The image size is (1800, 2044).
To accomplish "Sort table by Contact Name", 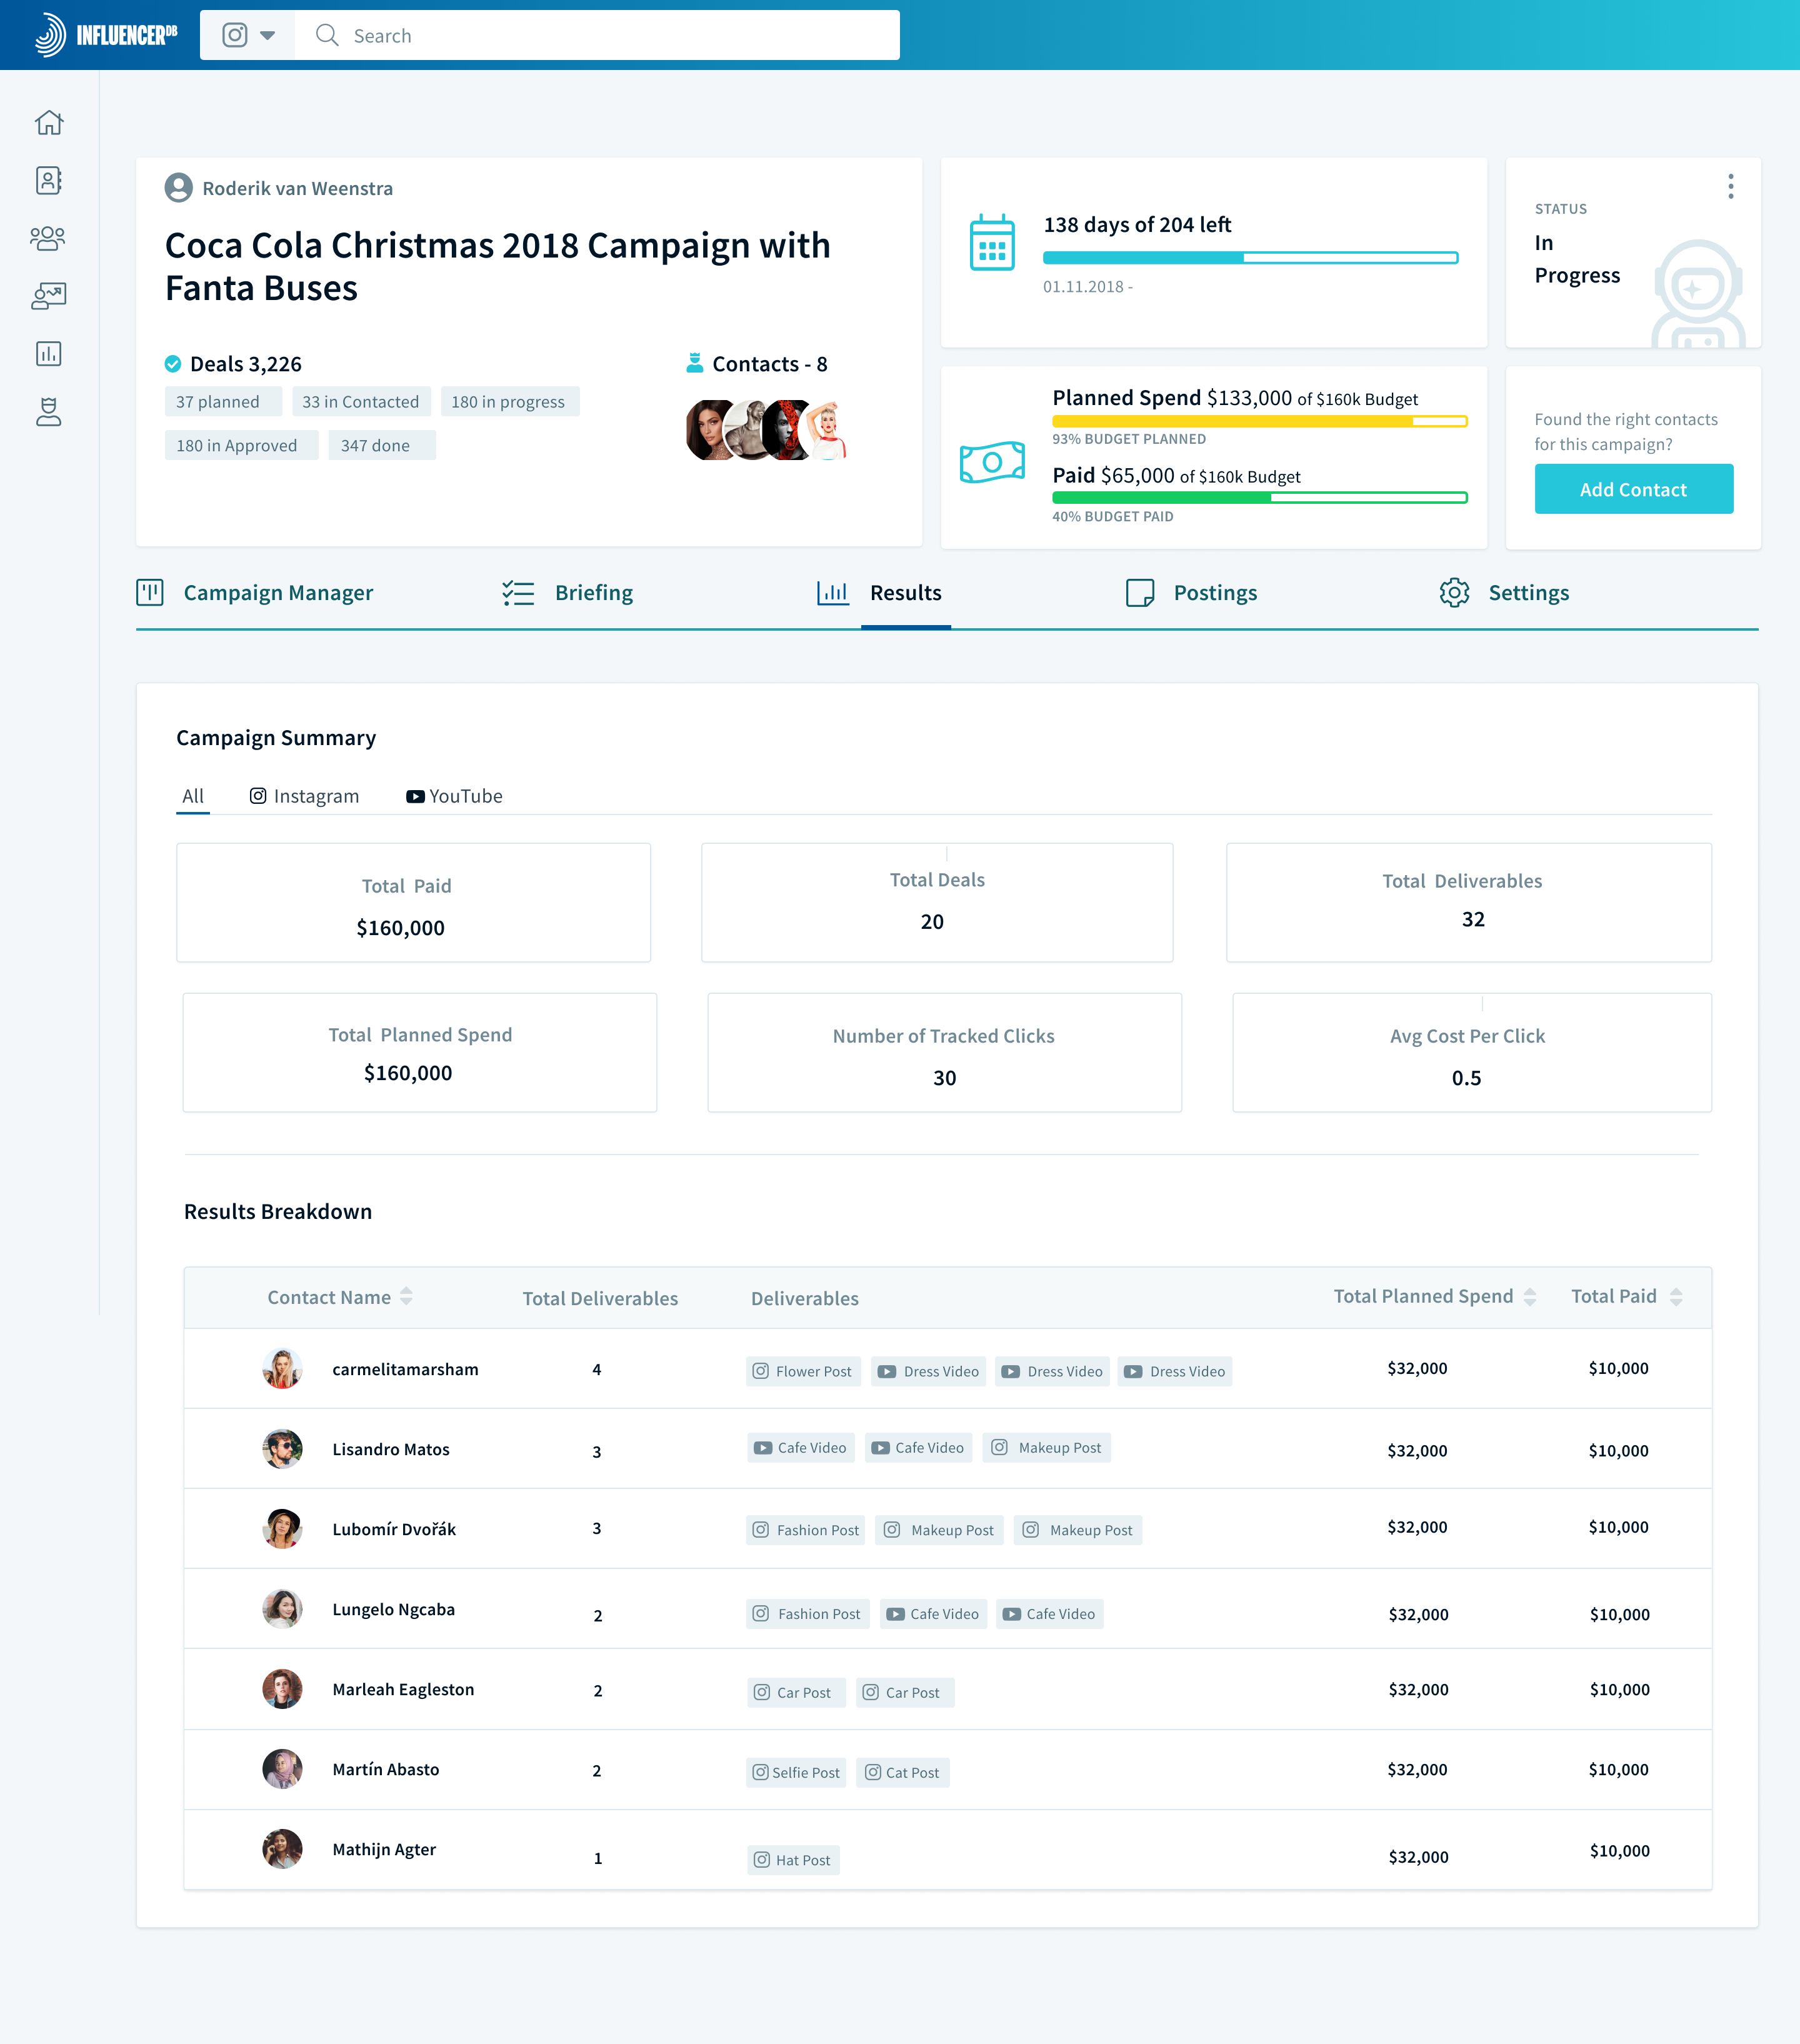I will [x=406, y=1297].
